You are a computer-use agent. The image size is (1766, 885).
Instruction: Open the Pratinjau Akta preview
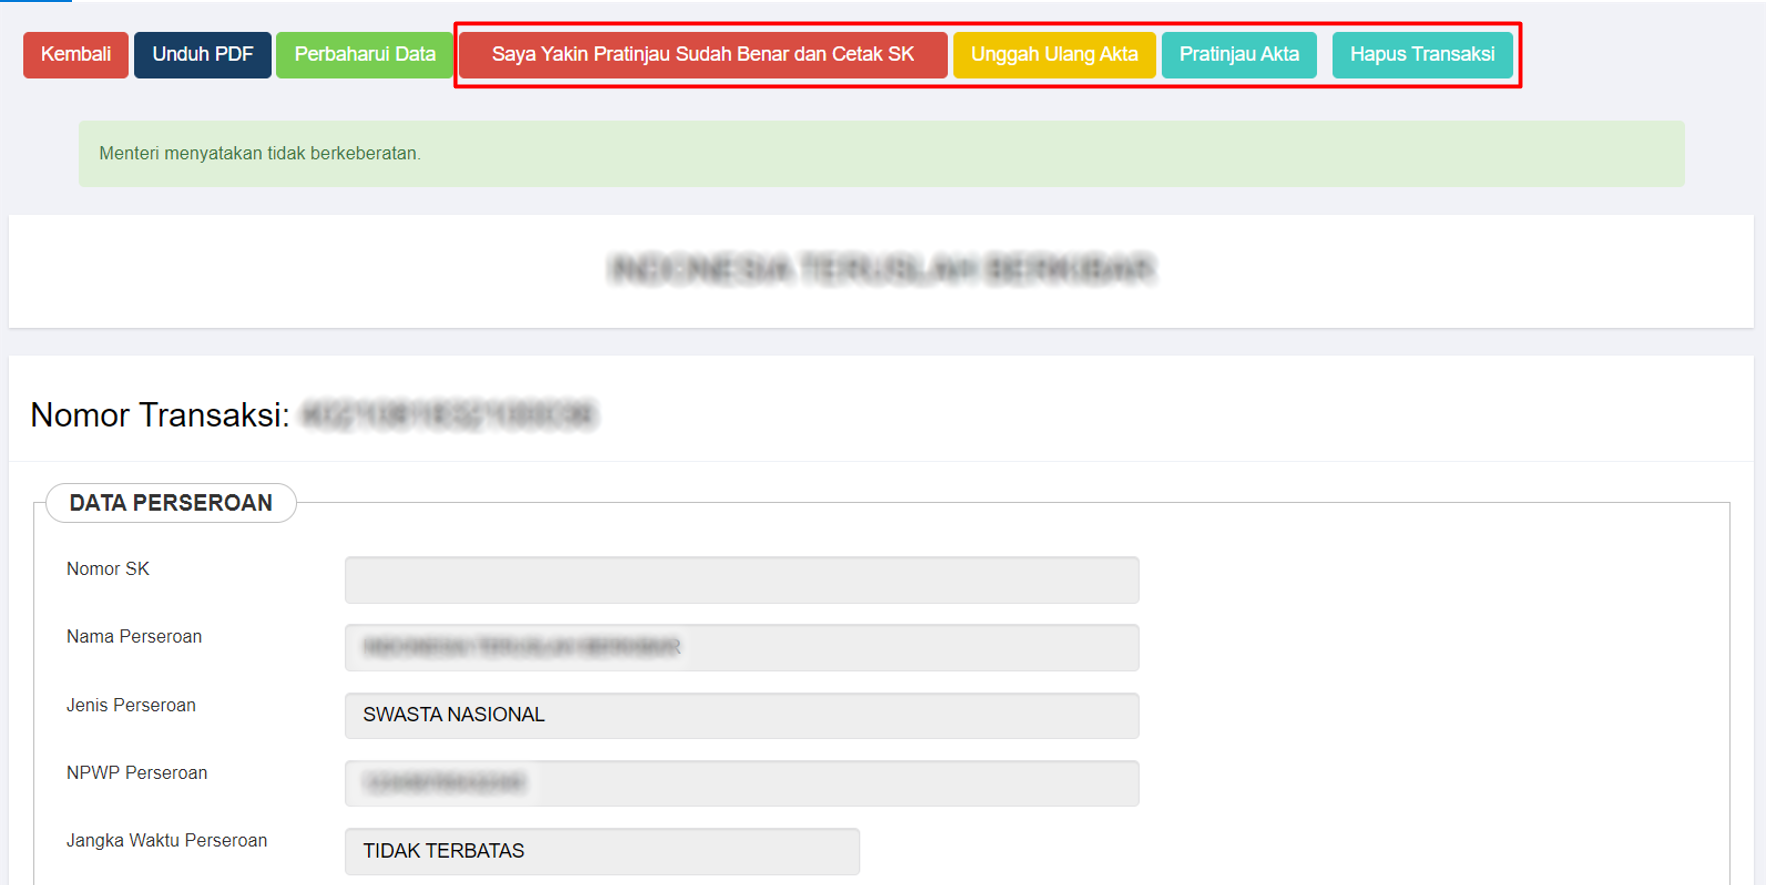pyautogui.click(x=1238, y=54)
